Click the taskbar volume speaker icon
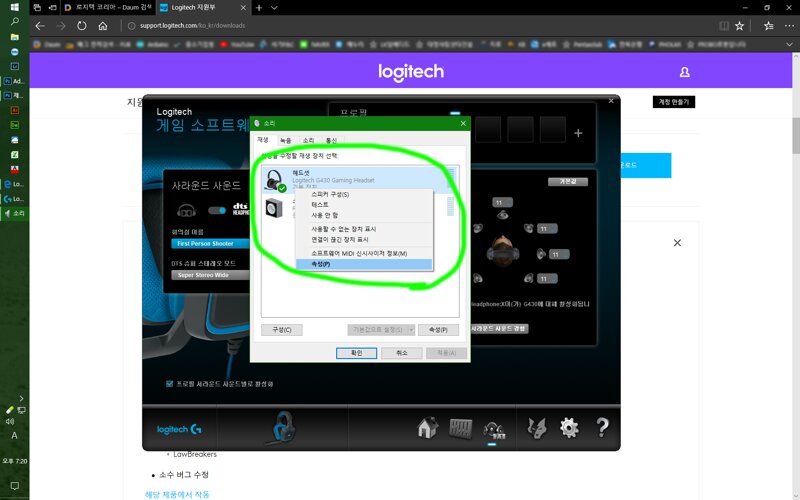Image resolution: width=800 pixels, height=500 pixels. pos(9,421)
